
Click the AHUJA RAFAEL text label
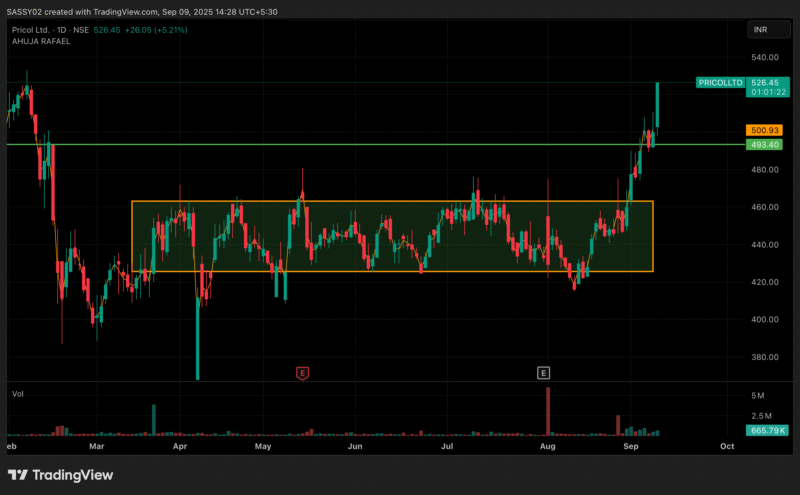tap(41, 41)
